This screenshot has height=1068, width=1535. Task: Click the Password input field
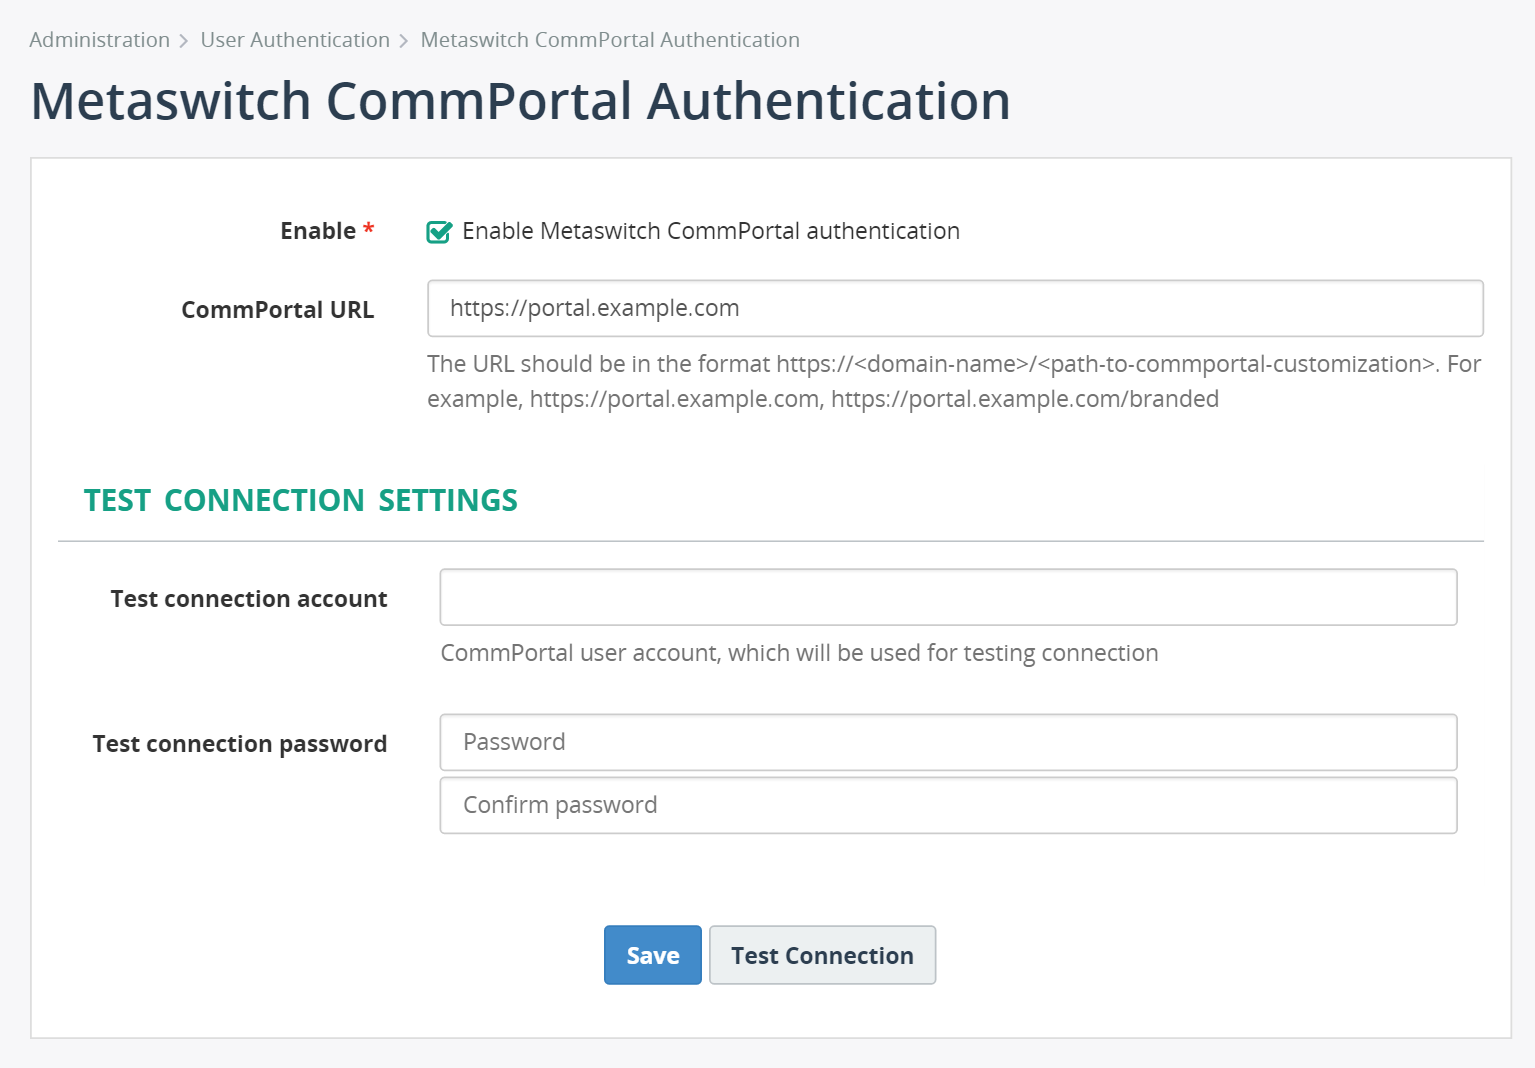(948, 742)
